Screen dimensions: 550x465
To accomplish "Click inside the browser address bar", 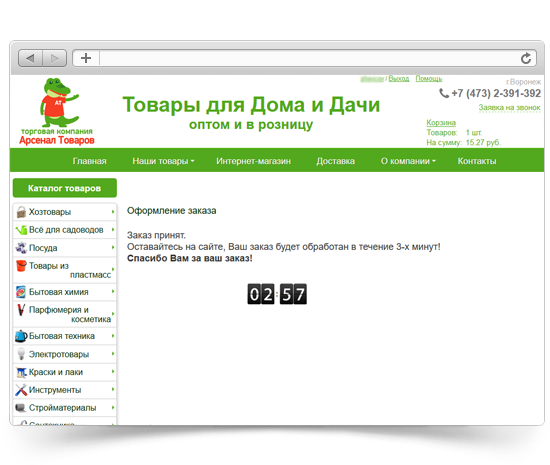I will point(309,58).
